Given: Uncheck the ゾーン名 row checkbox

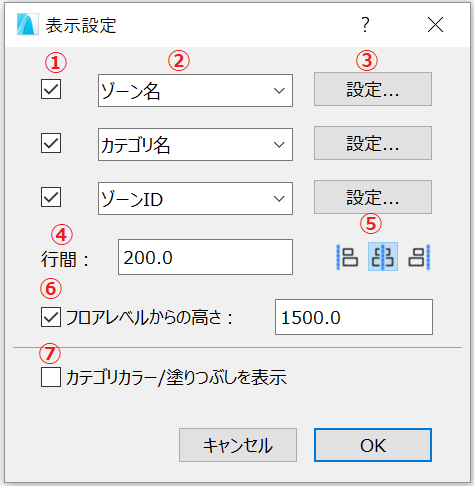Looking at the screenshot, I should pyautogui.click(x=51, y=89).
